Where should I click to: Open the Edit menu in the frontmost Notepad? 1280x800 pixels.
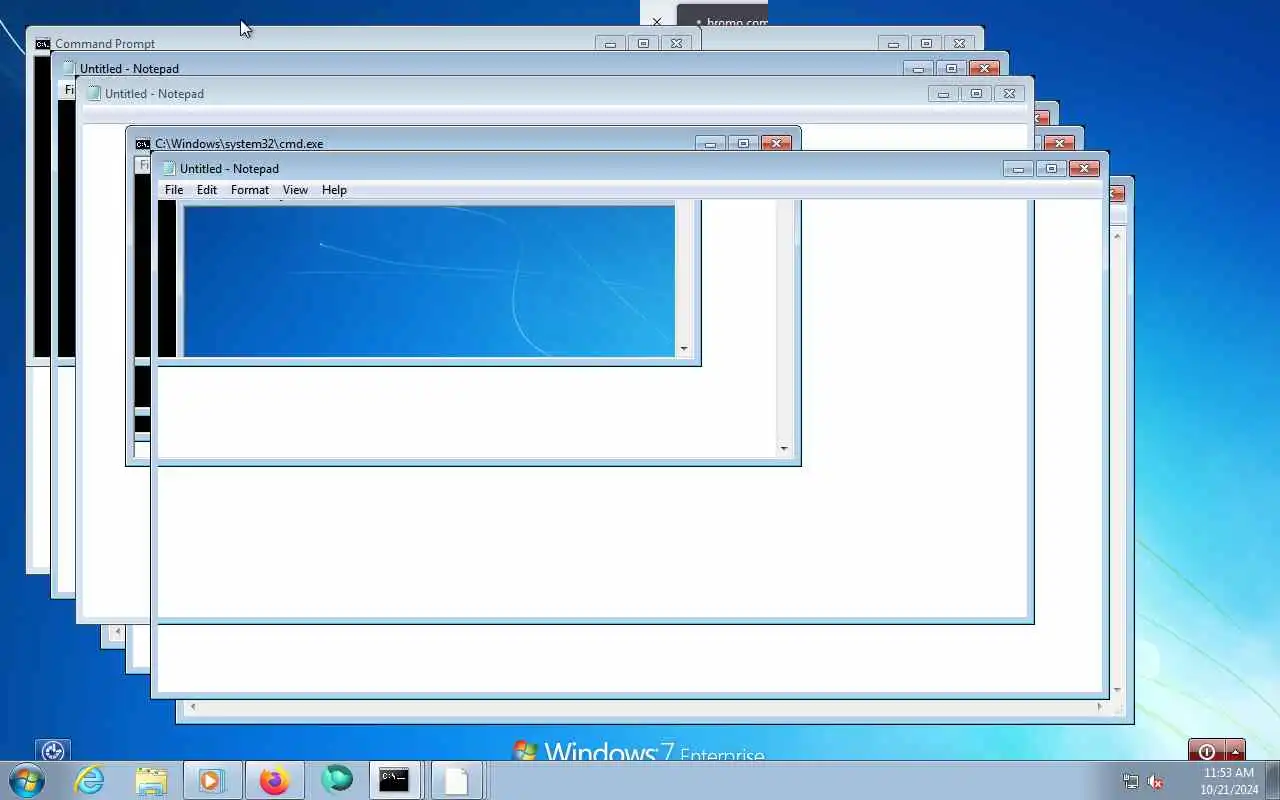207,190
